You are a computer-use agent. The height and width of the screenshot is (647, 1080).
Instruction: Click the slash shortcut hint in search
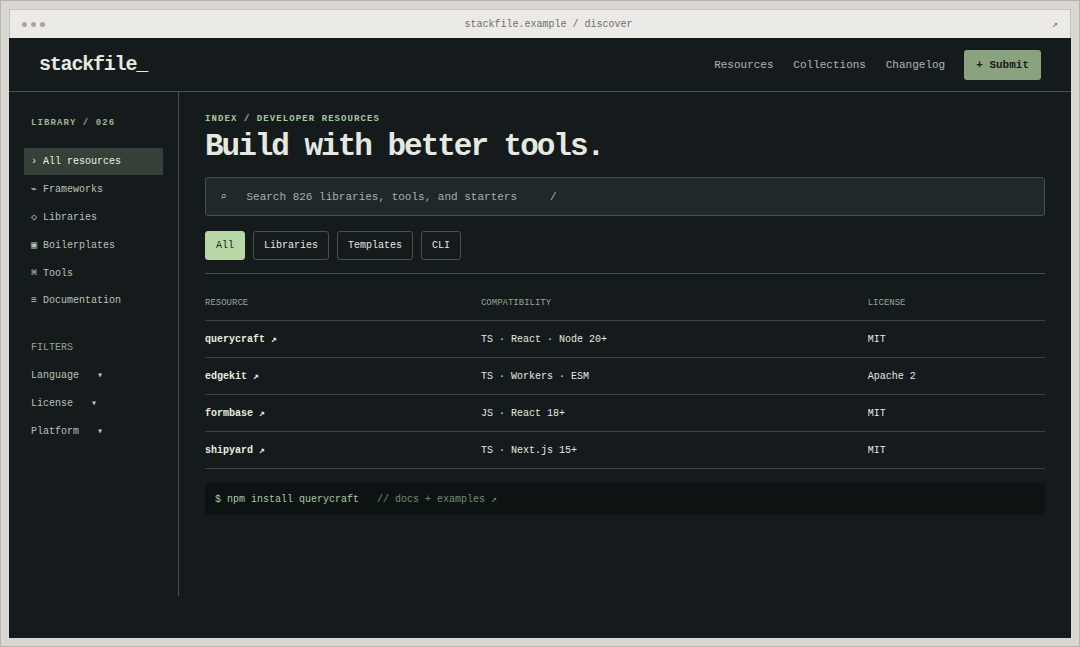[x=553, y=196]
